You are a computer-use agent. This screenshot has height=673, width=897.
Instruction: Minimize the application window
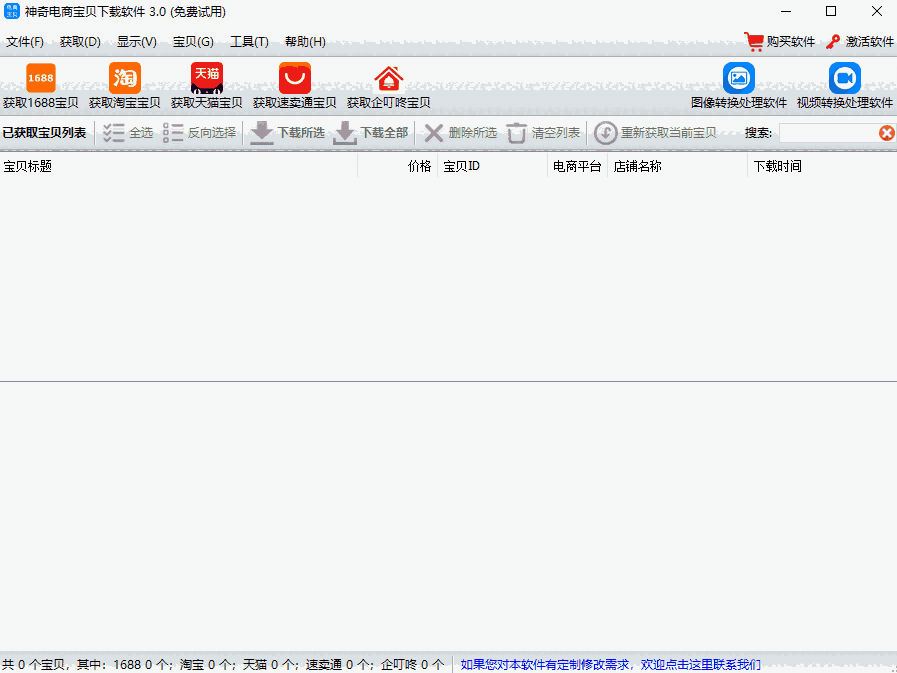[x=786, y=11]
